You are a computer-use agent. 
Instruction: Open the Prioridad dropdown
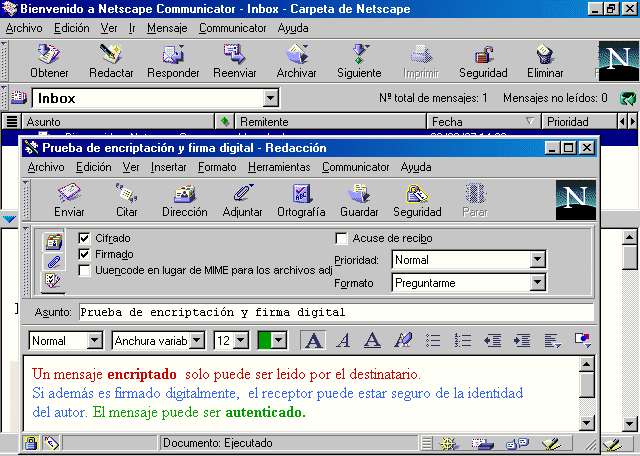[538, 260]
